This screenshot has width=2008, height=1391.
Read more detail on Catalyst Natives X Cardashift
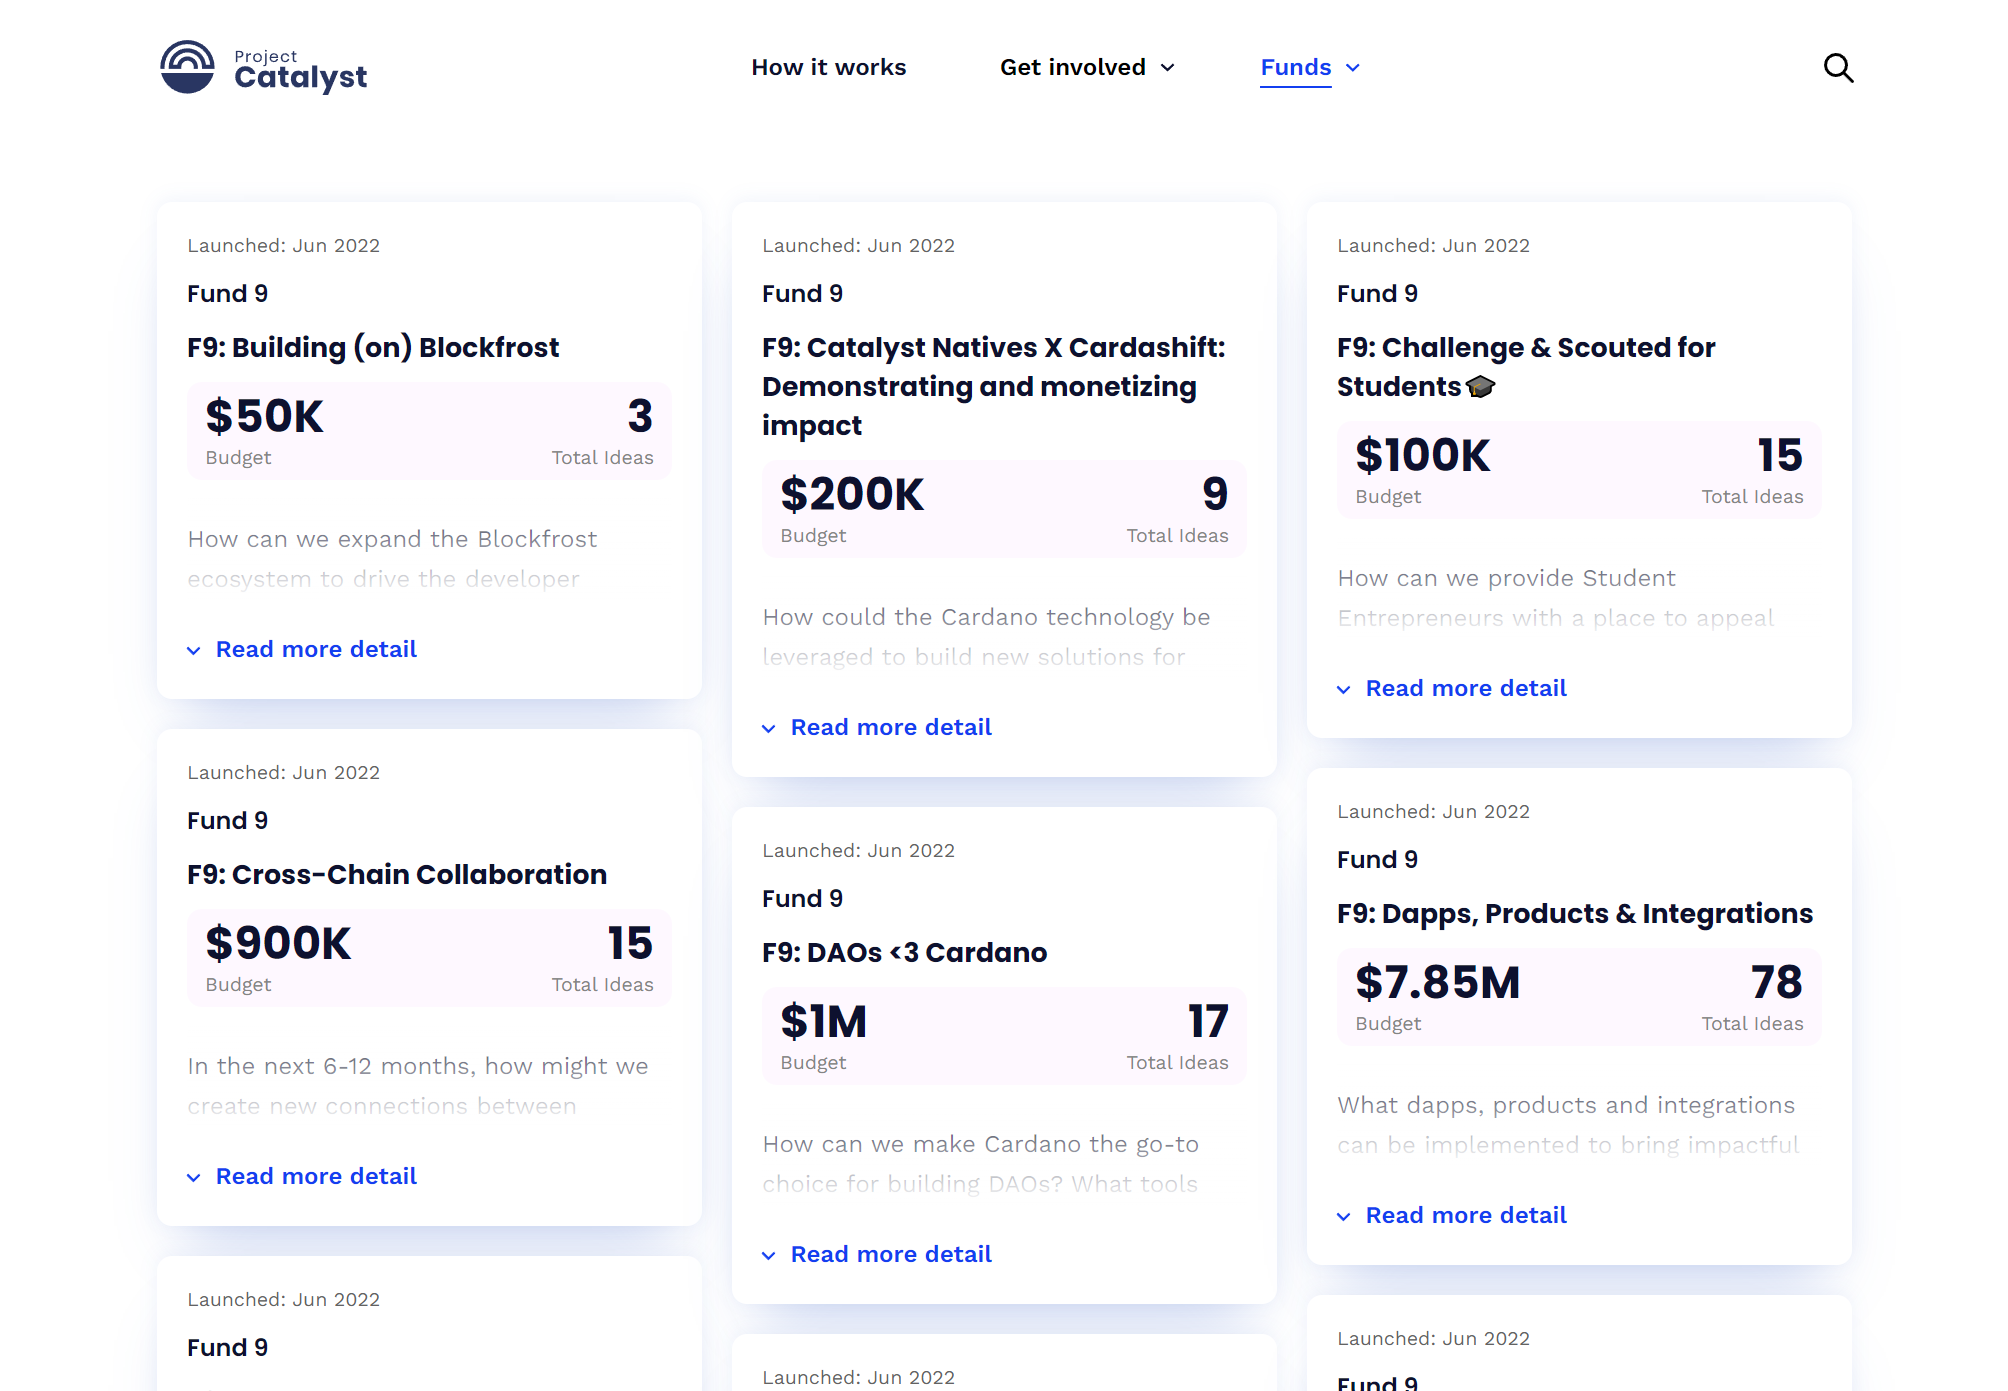point(891,727)
